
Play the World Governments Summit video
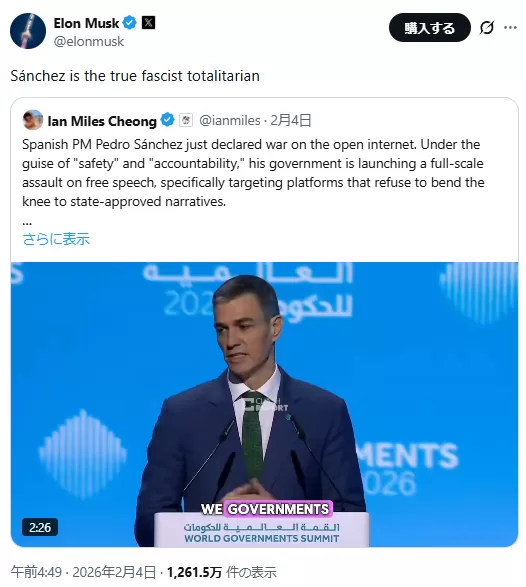tap(264, 404)
